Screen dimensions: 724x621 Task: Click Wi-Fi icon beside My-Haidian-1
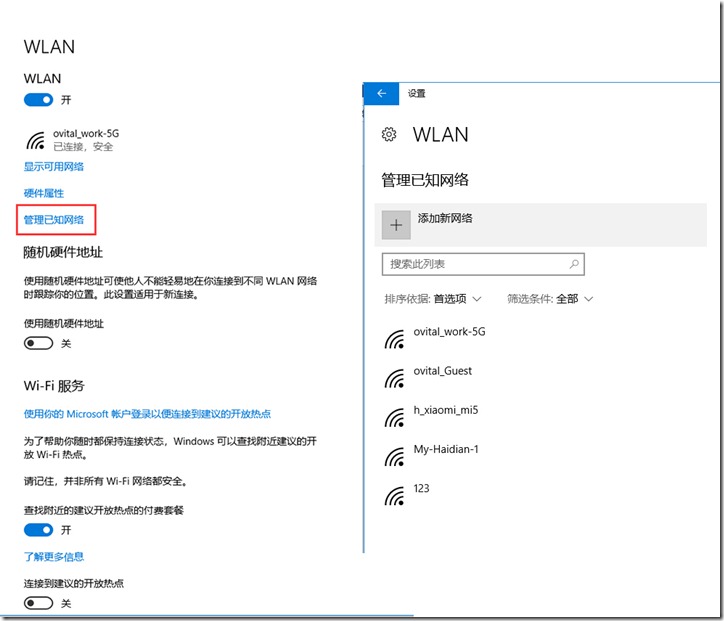[396, 456]
